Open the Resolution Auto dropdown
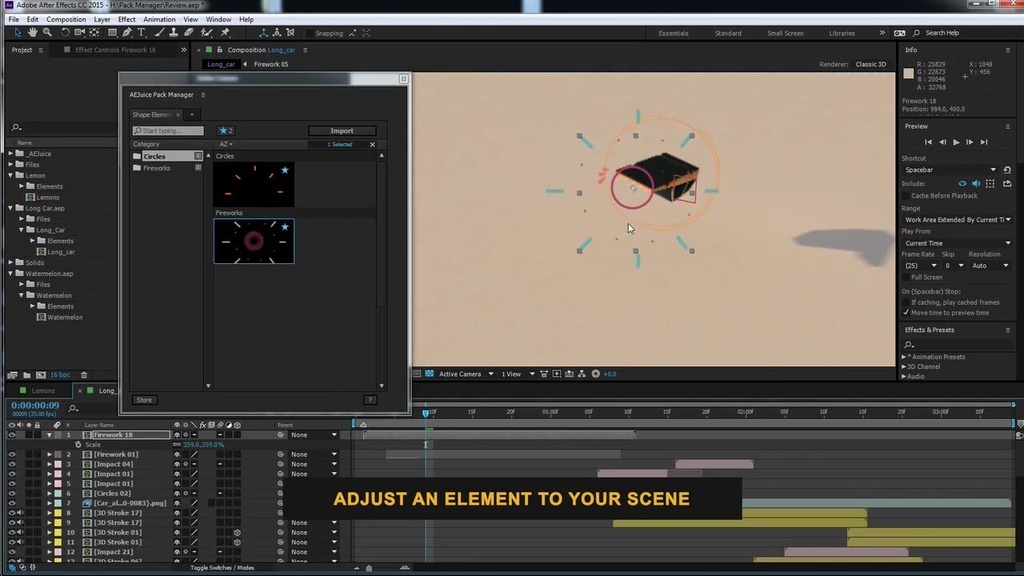Screen dimensions: 1024x576 tap(990, 266)
